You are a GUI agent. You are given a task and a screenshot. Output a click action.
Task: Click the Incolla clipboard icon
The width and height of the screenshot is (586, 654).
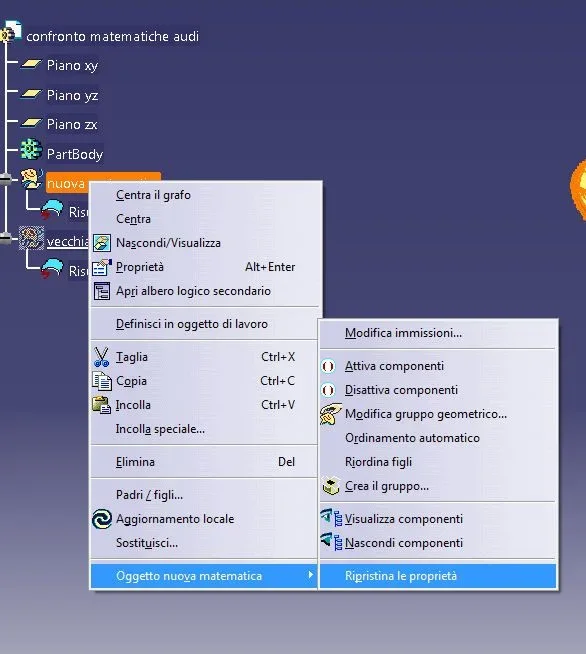click(x=101, y=405)
